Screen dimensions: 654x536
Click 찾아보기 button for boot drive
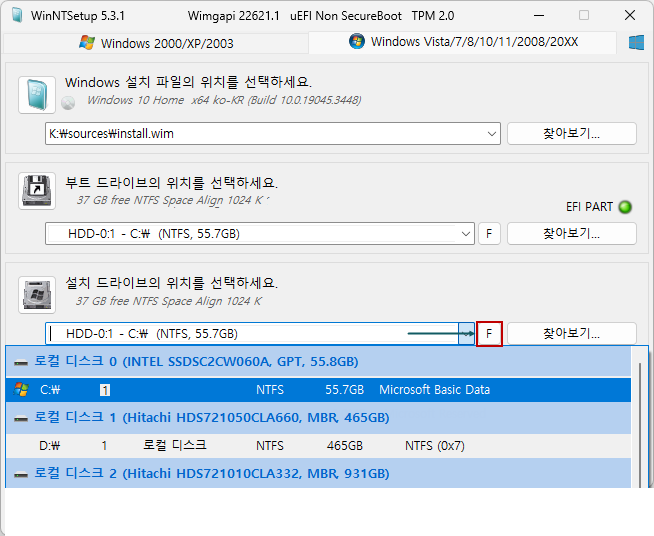click(571, 234)
